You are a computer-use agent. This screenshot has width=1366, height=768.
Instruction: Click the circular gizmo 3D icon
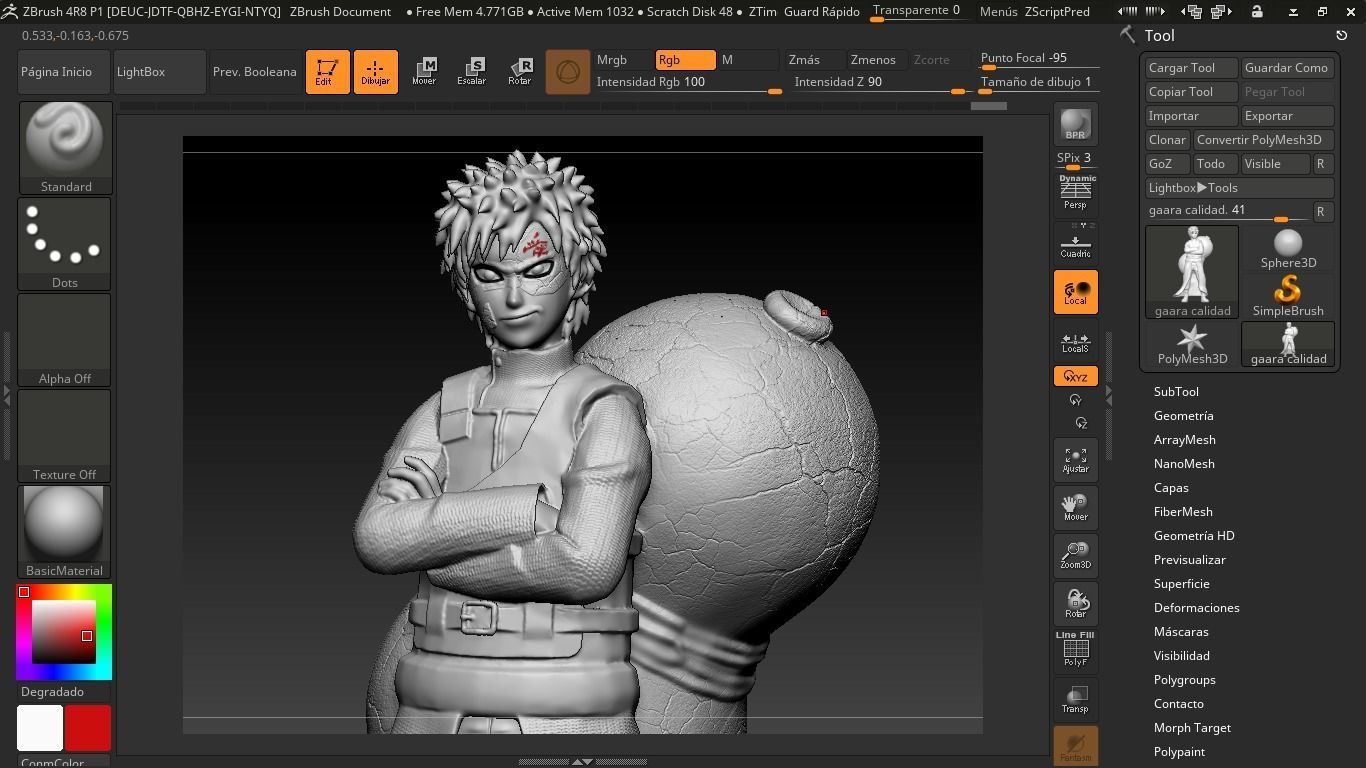(568, 72)
